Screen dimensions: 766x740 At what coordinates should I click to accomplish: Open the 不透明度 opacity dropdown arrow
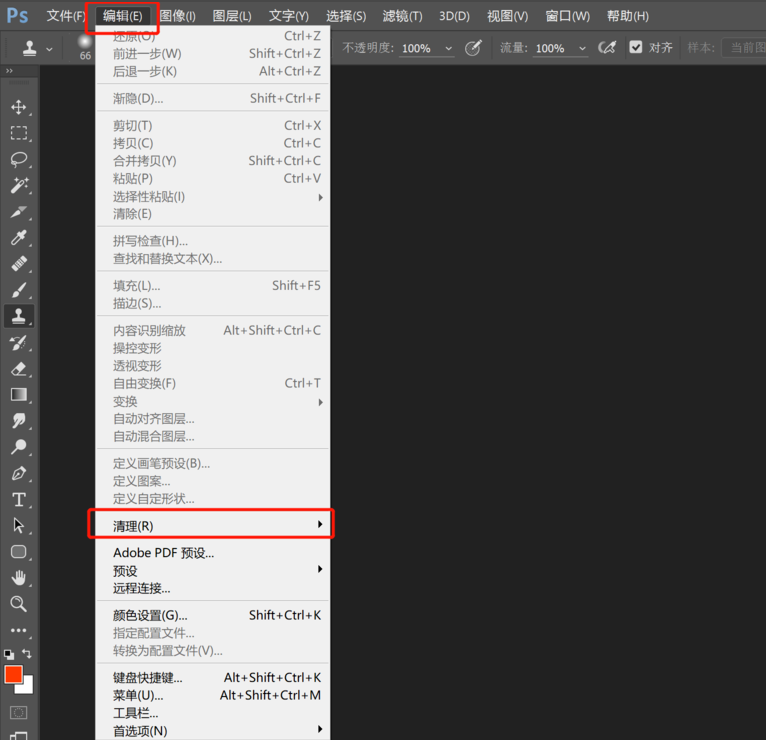pyautogui.click(x=448, y=48)
